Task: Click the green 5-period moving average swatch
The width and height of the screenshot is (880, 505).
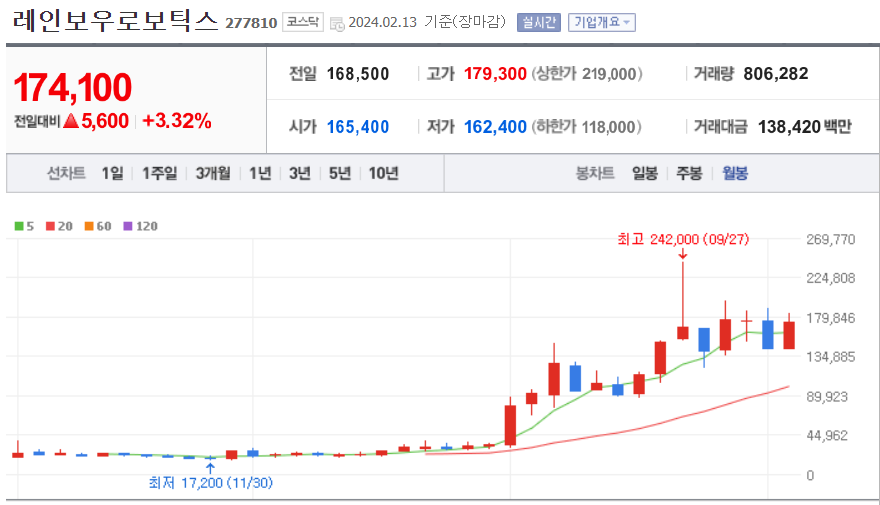Action: pos(19,226)
